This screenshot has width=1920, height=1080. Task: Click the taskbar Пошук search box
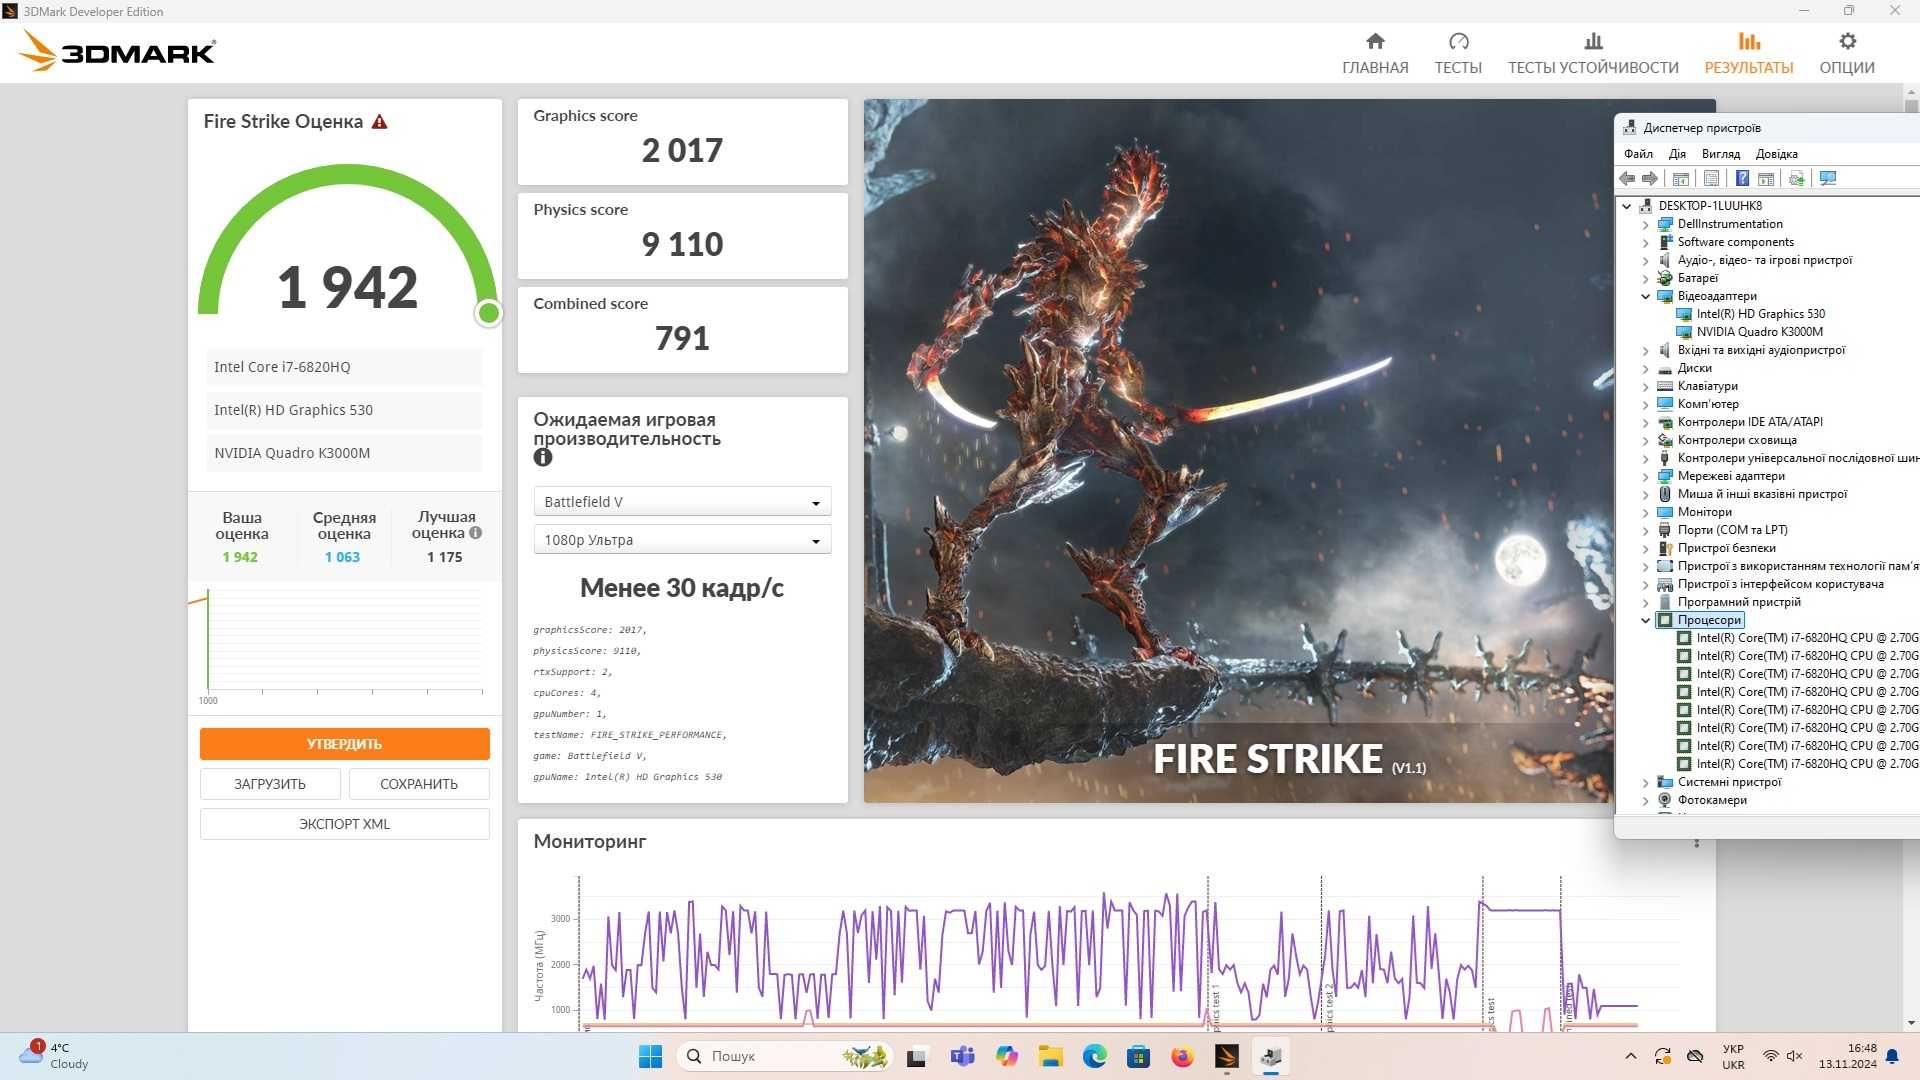point(785,1056)
